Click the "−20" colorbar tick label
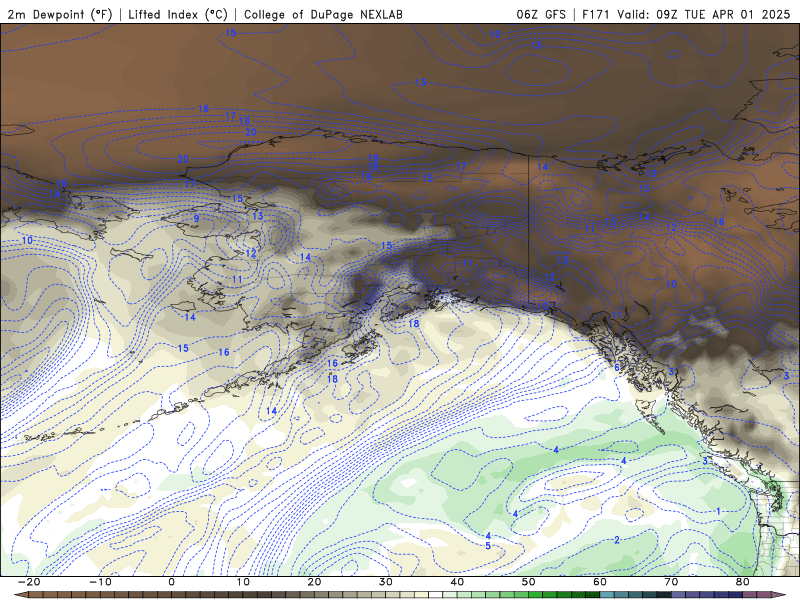This screenshot has height=600, width=800. tap(29, 582)
